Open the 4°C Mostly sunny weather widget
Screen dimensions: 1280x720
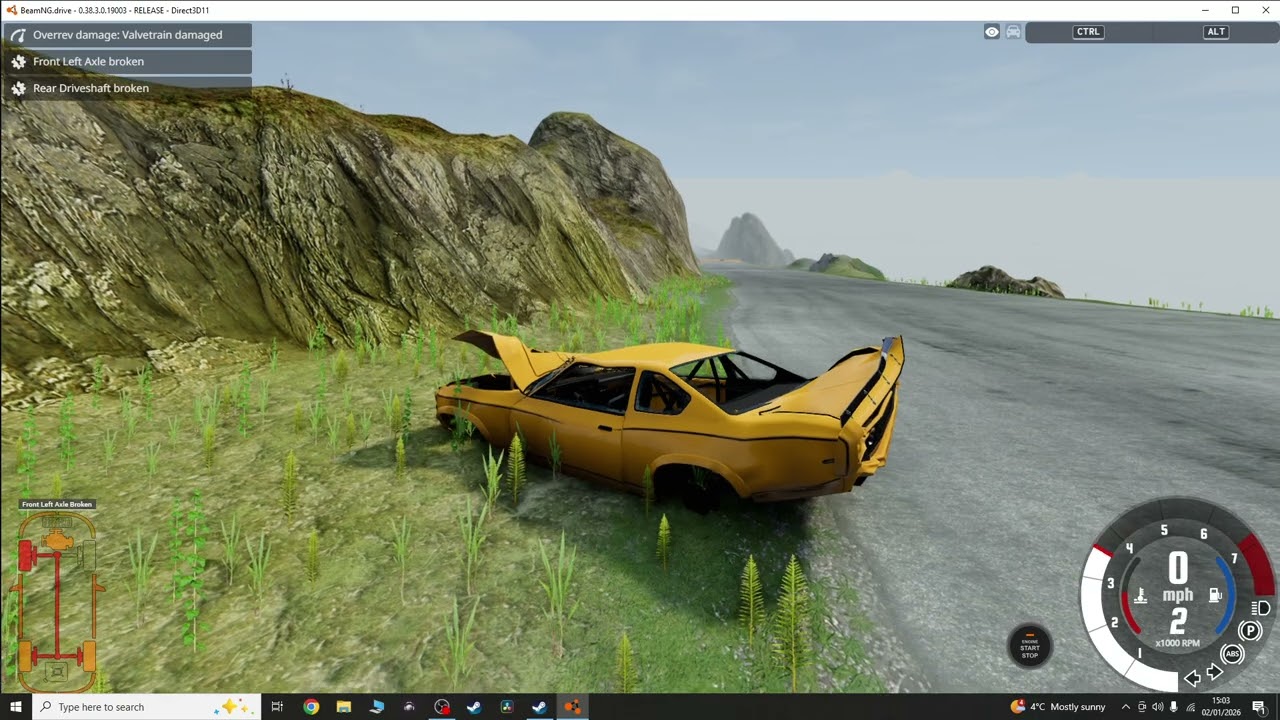pos(1058,707)
